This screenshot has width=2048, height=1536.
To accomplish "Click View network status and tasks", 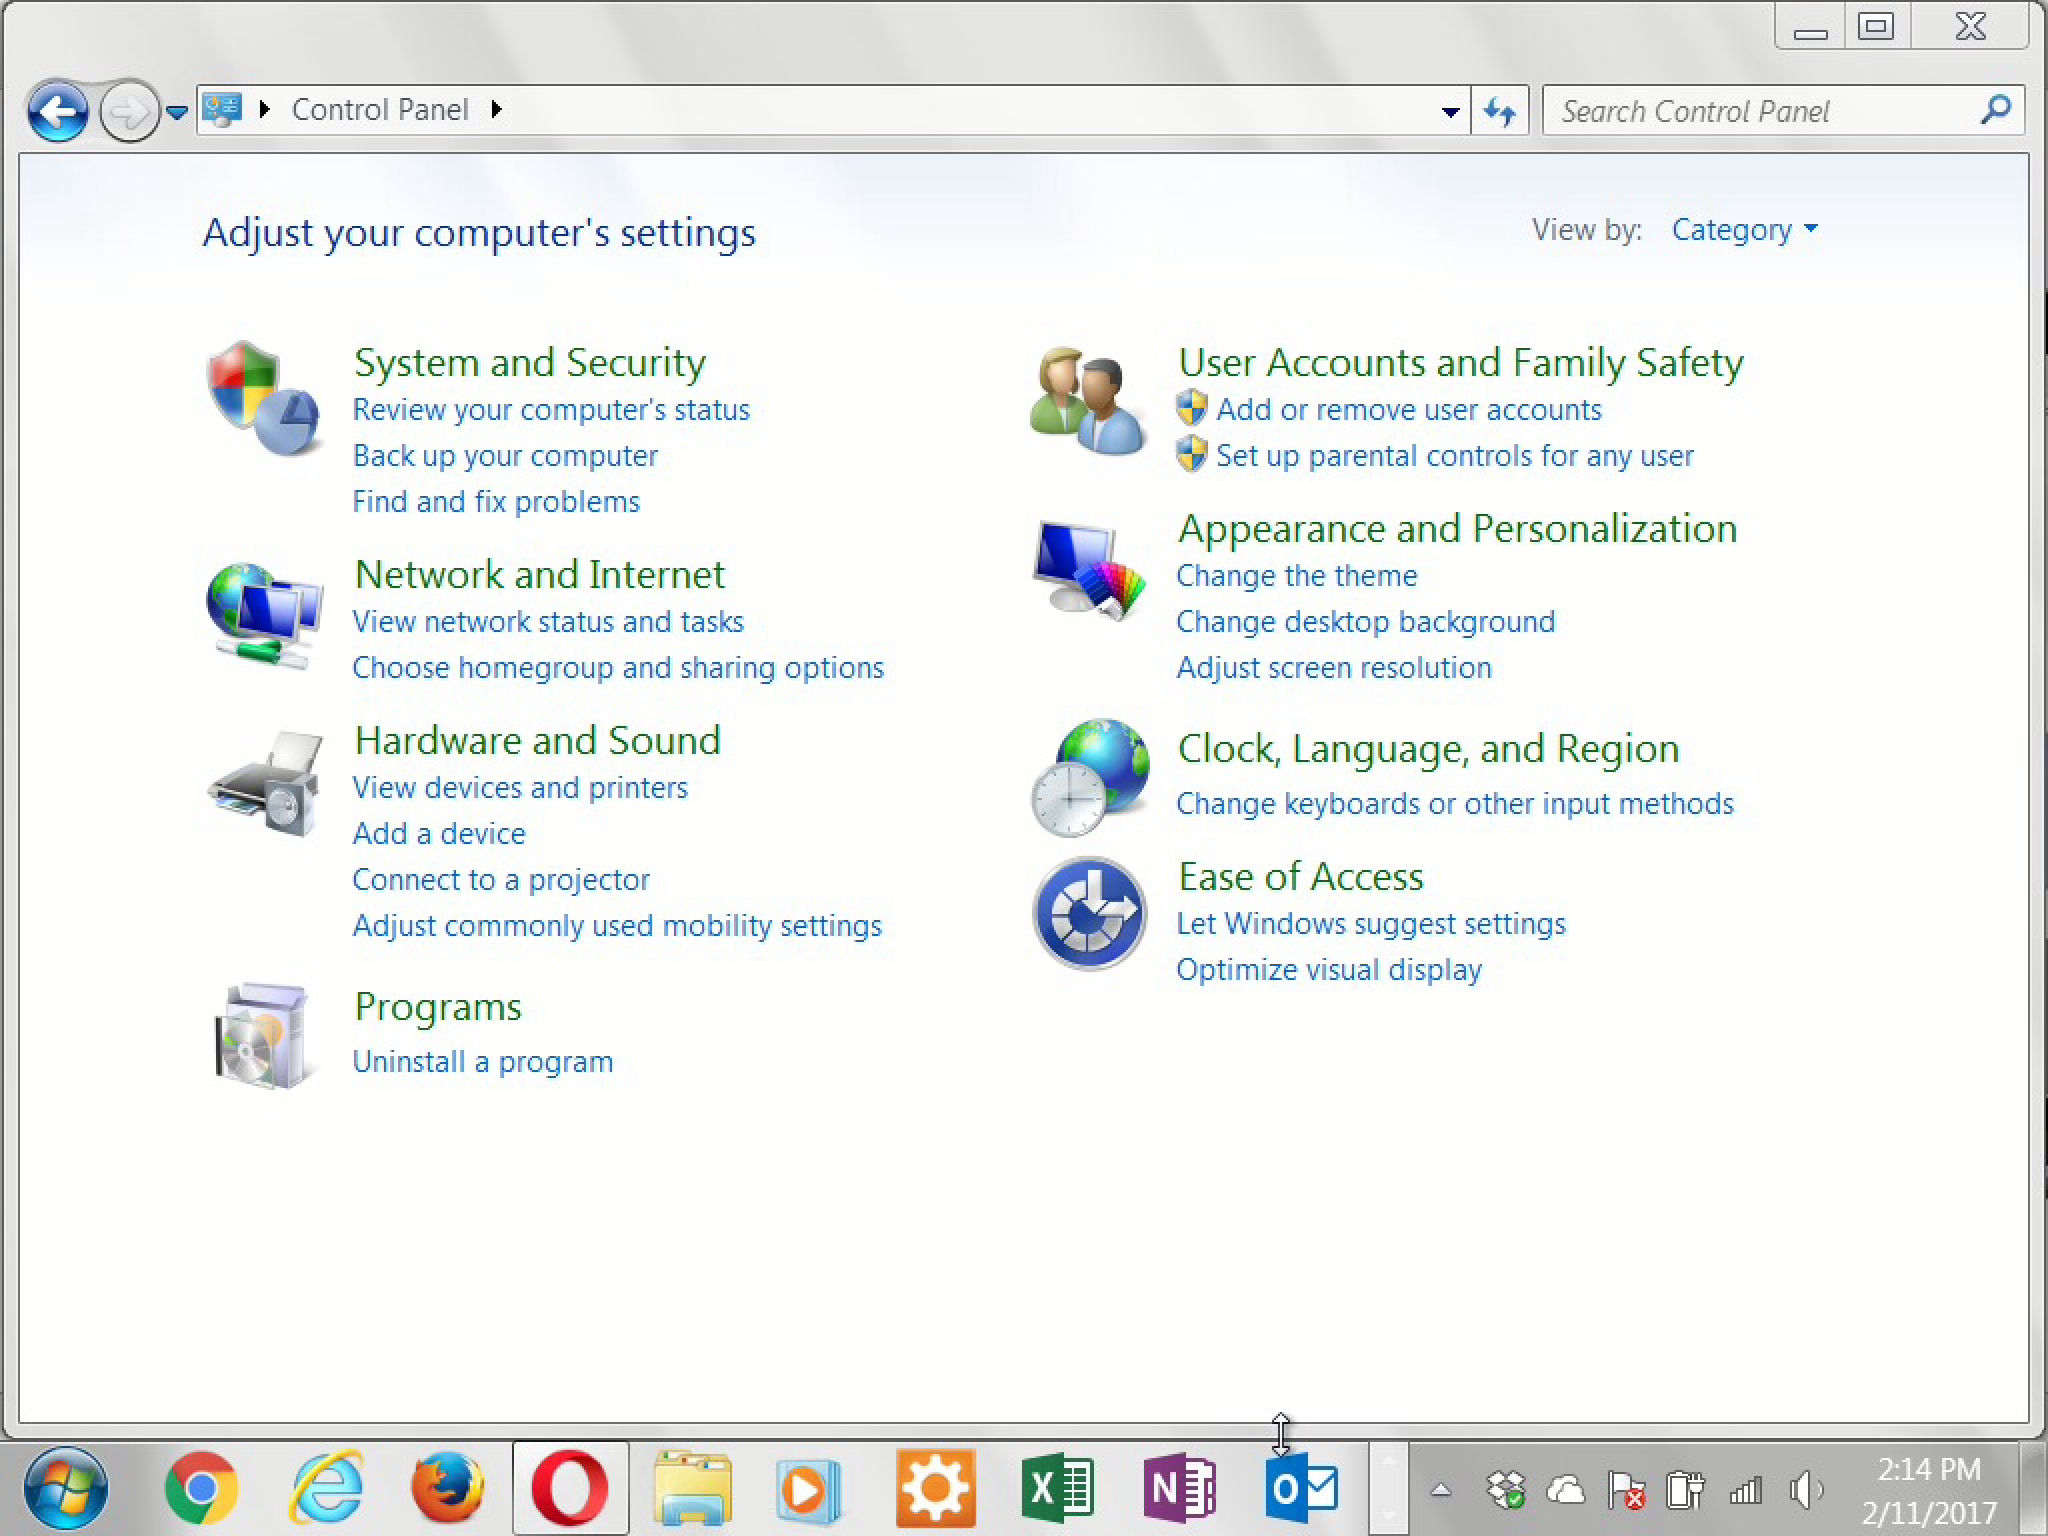I will click(548, 622).
